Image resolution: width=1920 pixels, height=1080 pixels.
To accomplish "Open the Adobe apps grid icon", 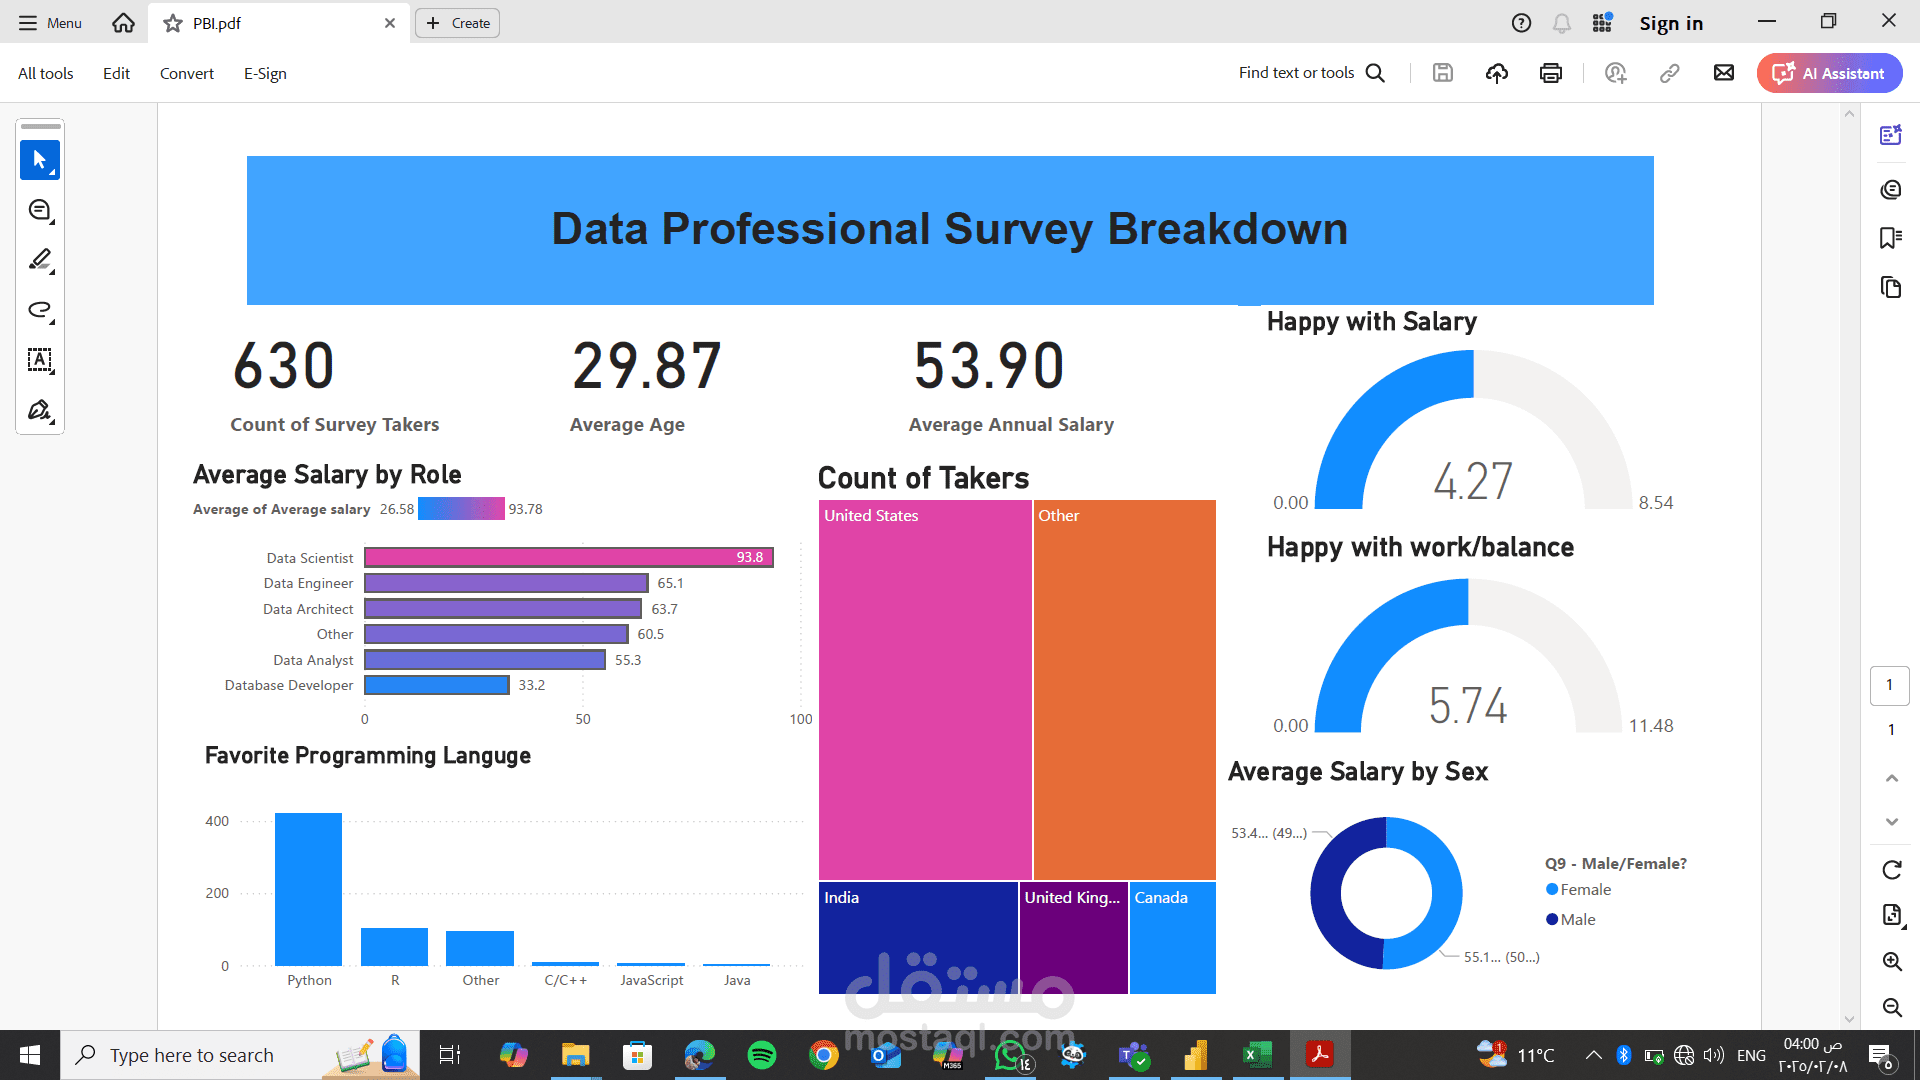I will pos(1602,23).
